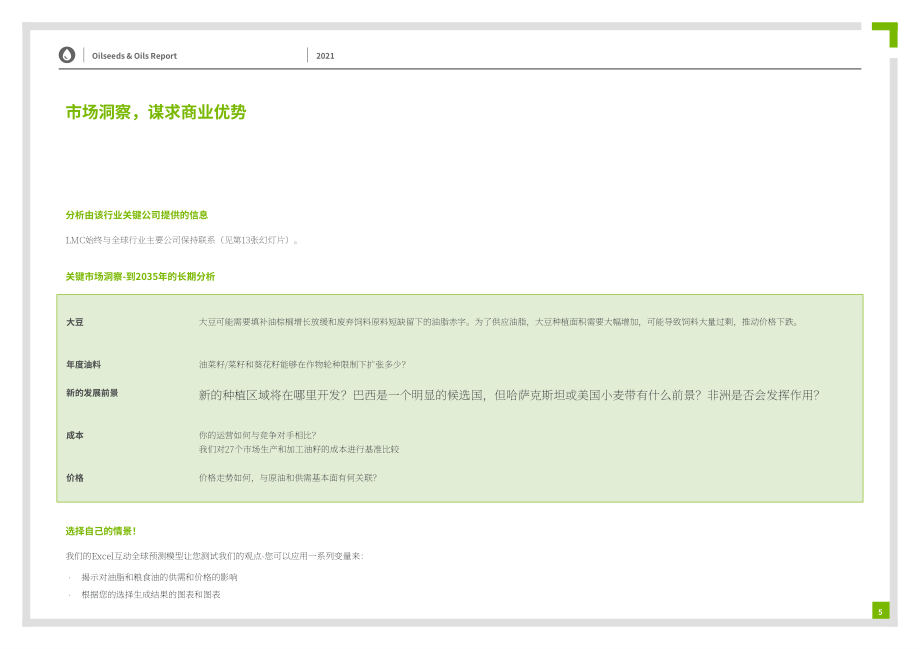Click the green title 市场洞察，谋求商业优势
This screenshot has width=920, height=649.
pos(156,112)
